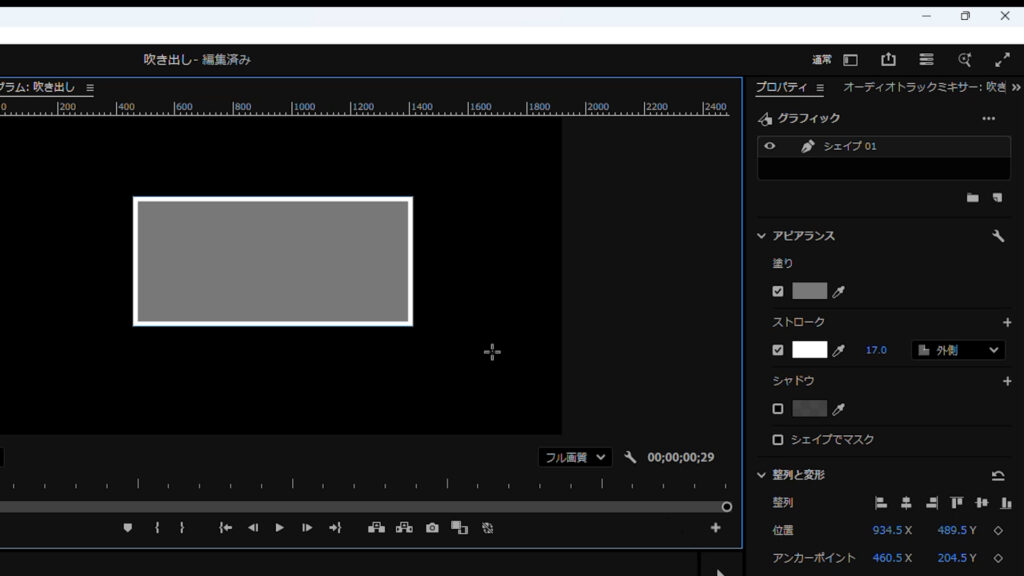This screenshot has height=576, width=1024.
Task: Click the Add Marker icon in transport controls
Action: (x=128, y=528)
